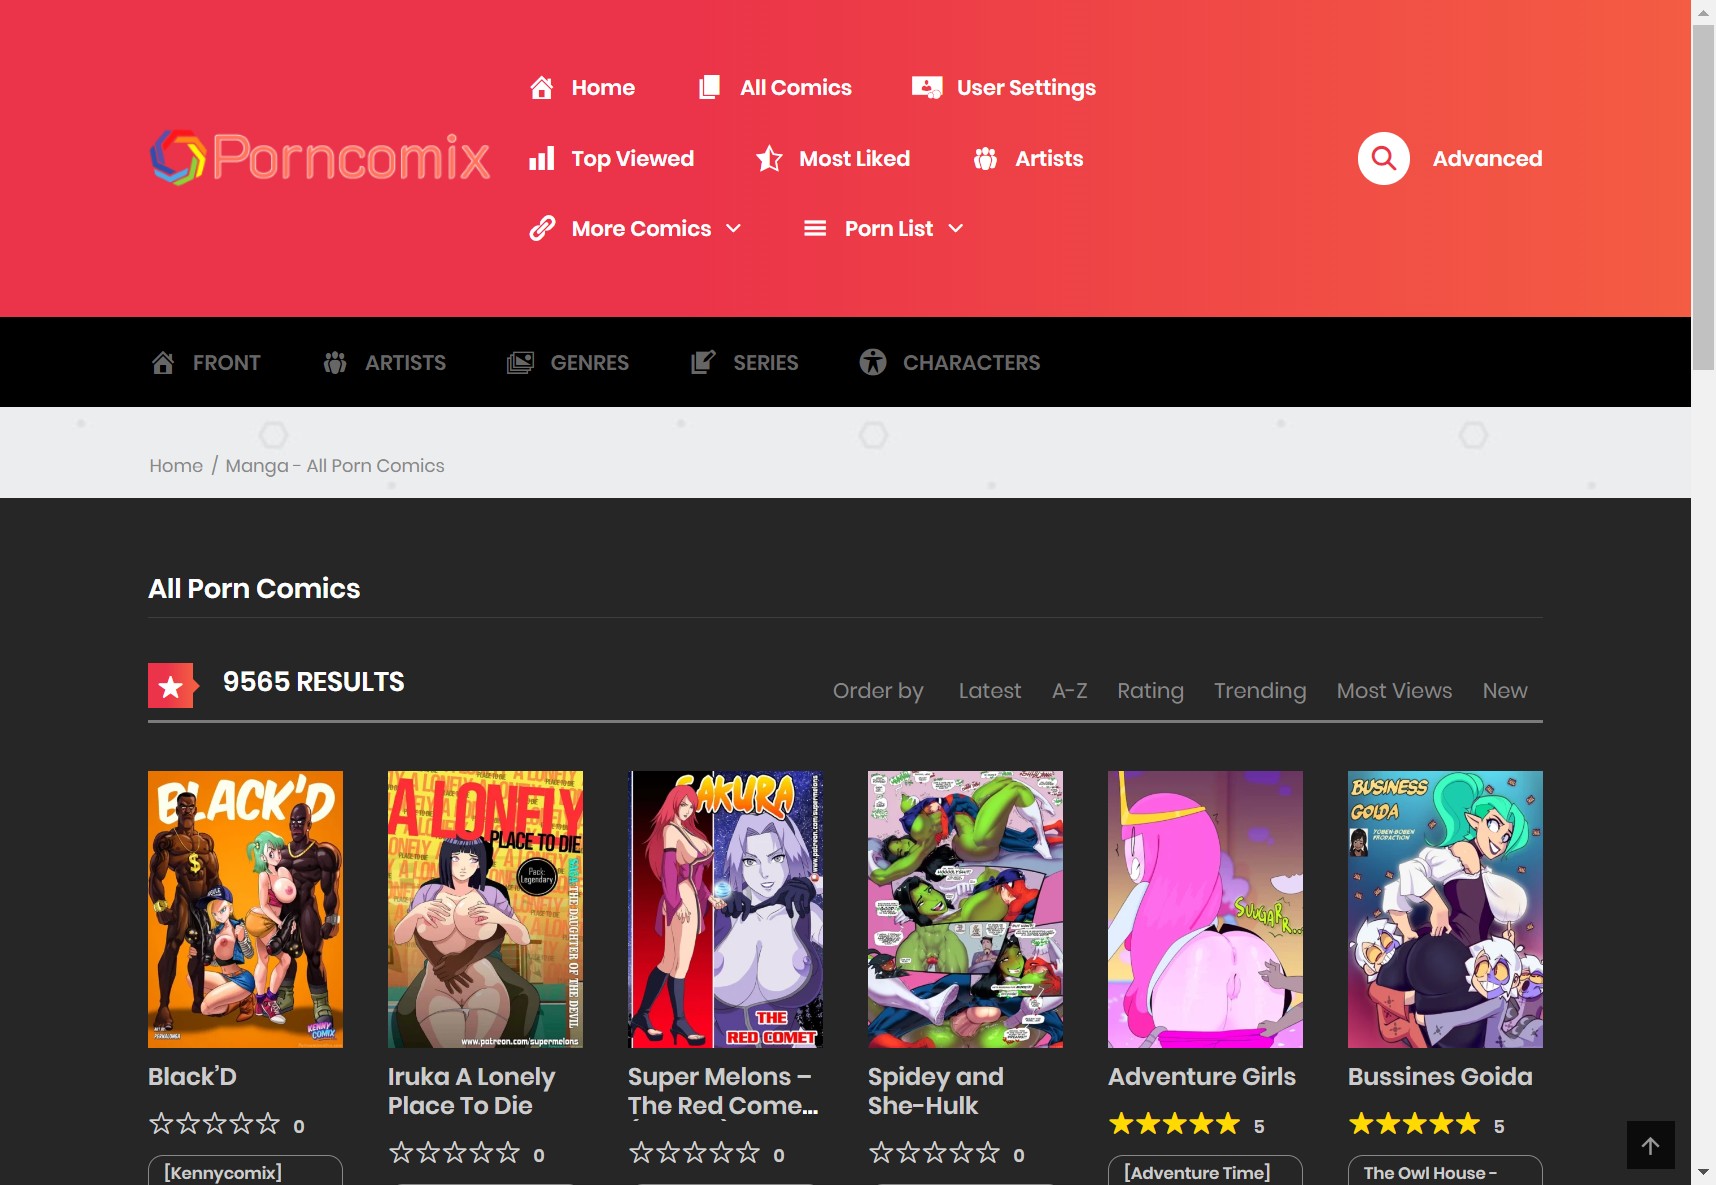The height and width of the screenshot is (1185, 1716).
Task: Sort results by Trending
Action: pyautogui.click(x=1259, y=691)
